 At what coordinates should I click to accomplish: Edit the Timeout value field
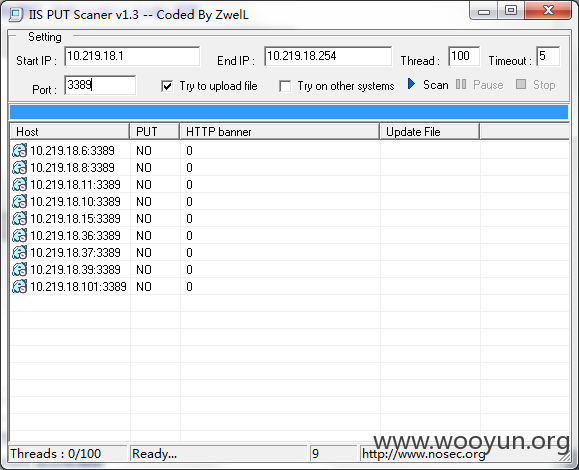(x=548, y=56)
